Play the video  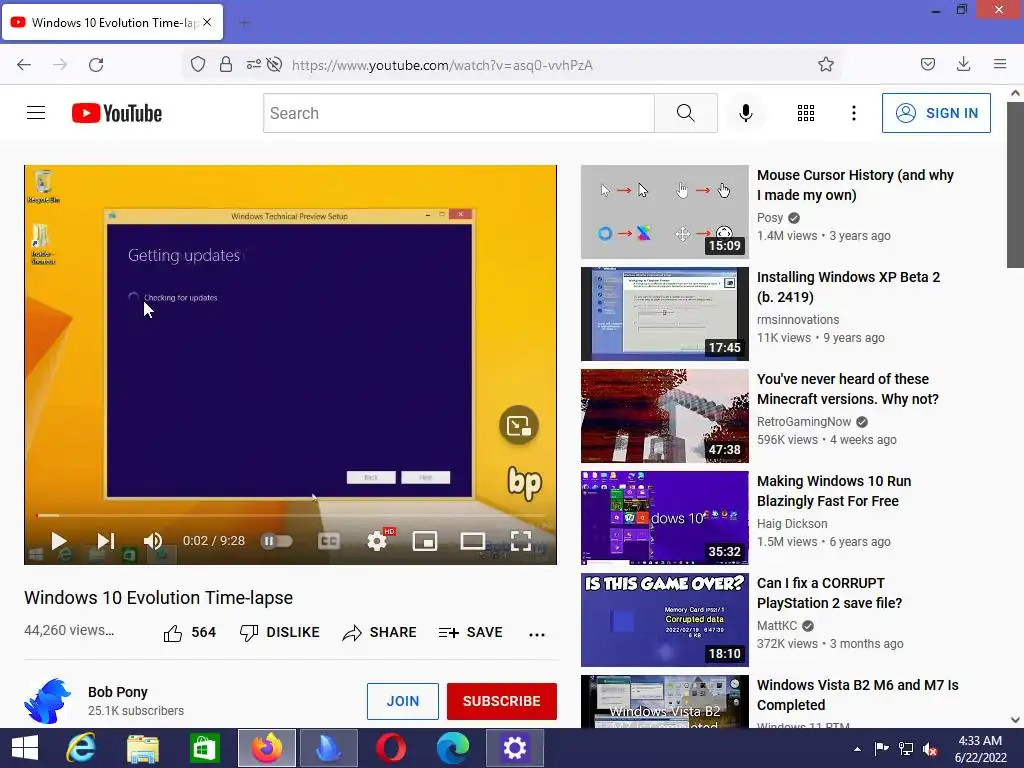tap(59, 541)
